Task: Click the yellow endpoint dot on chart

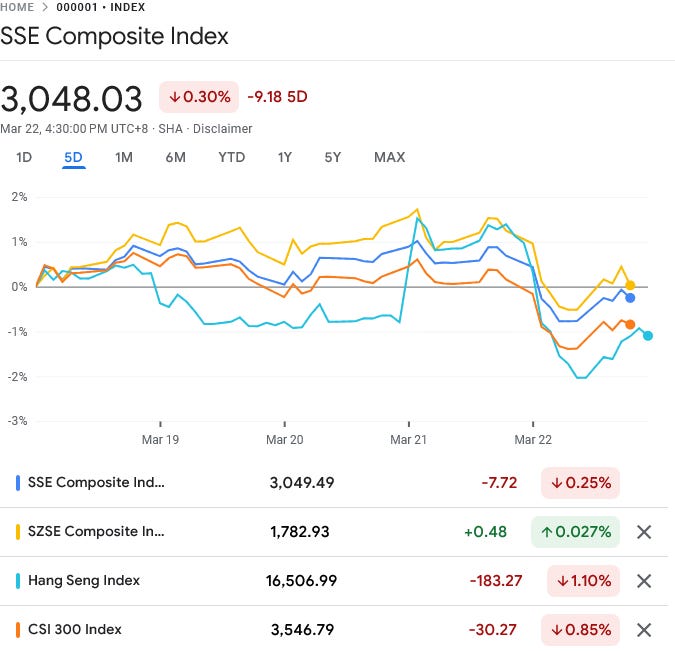Action: 630,285
